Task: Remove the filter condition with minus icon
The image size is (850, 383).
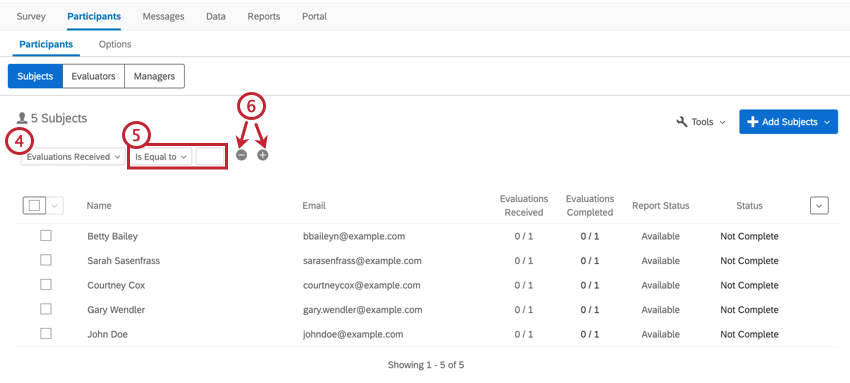Action: 242,155
